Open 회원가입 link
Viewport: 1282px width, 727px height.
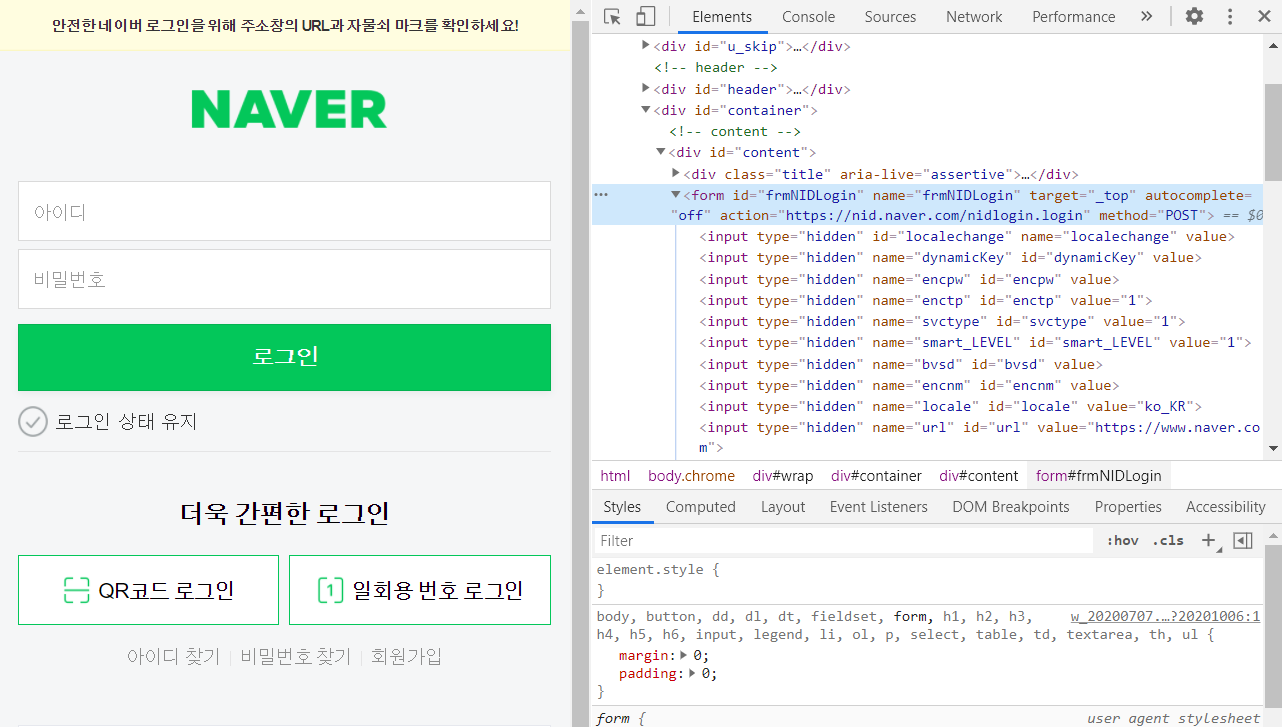pos(406,657)
